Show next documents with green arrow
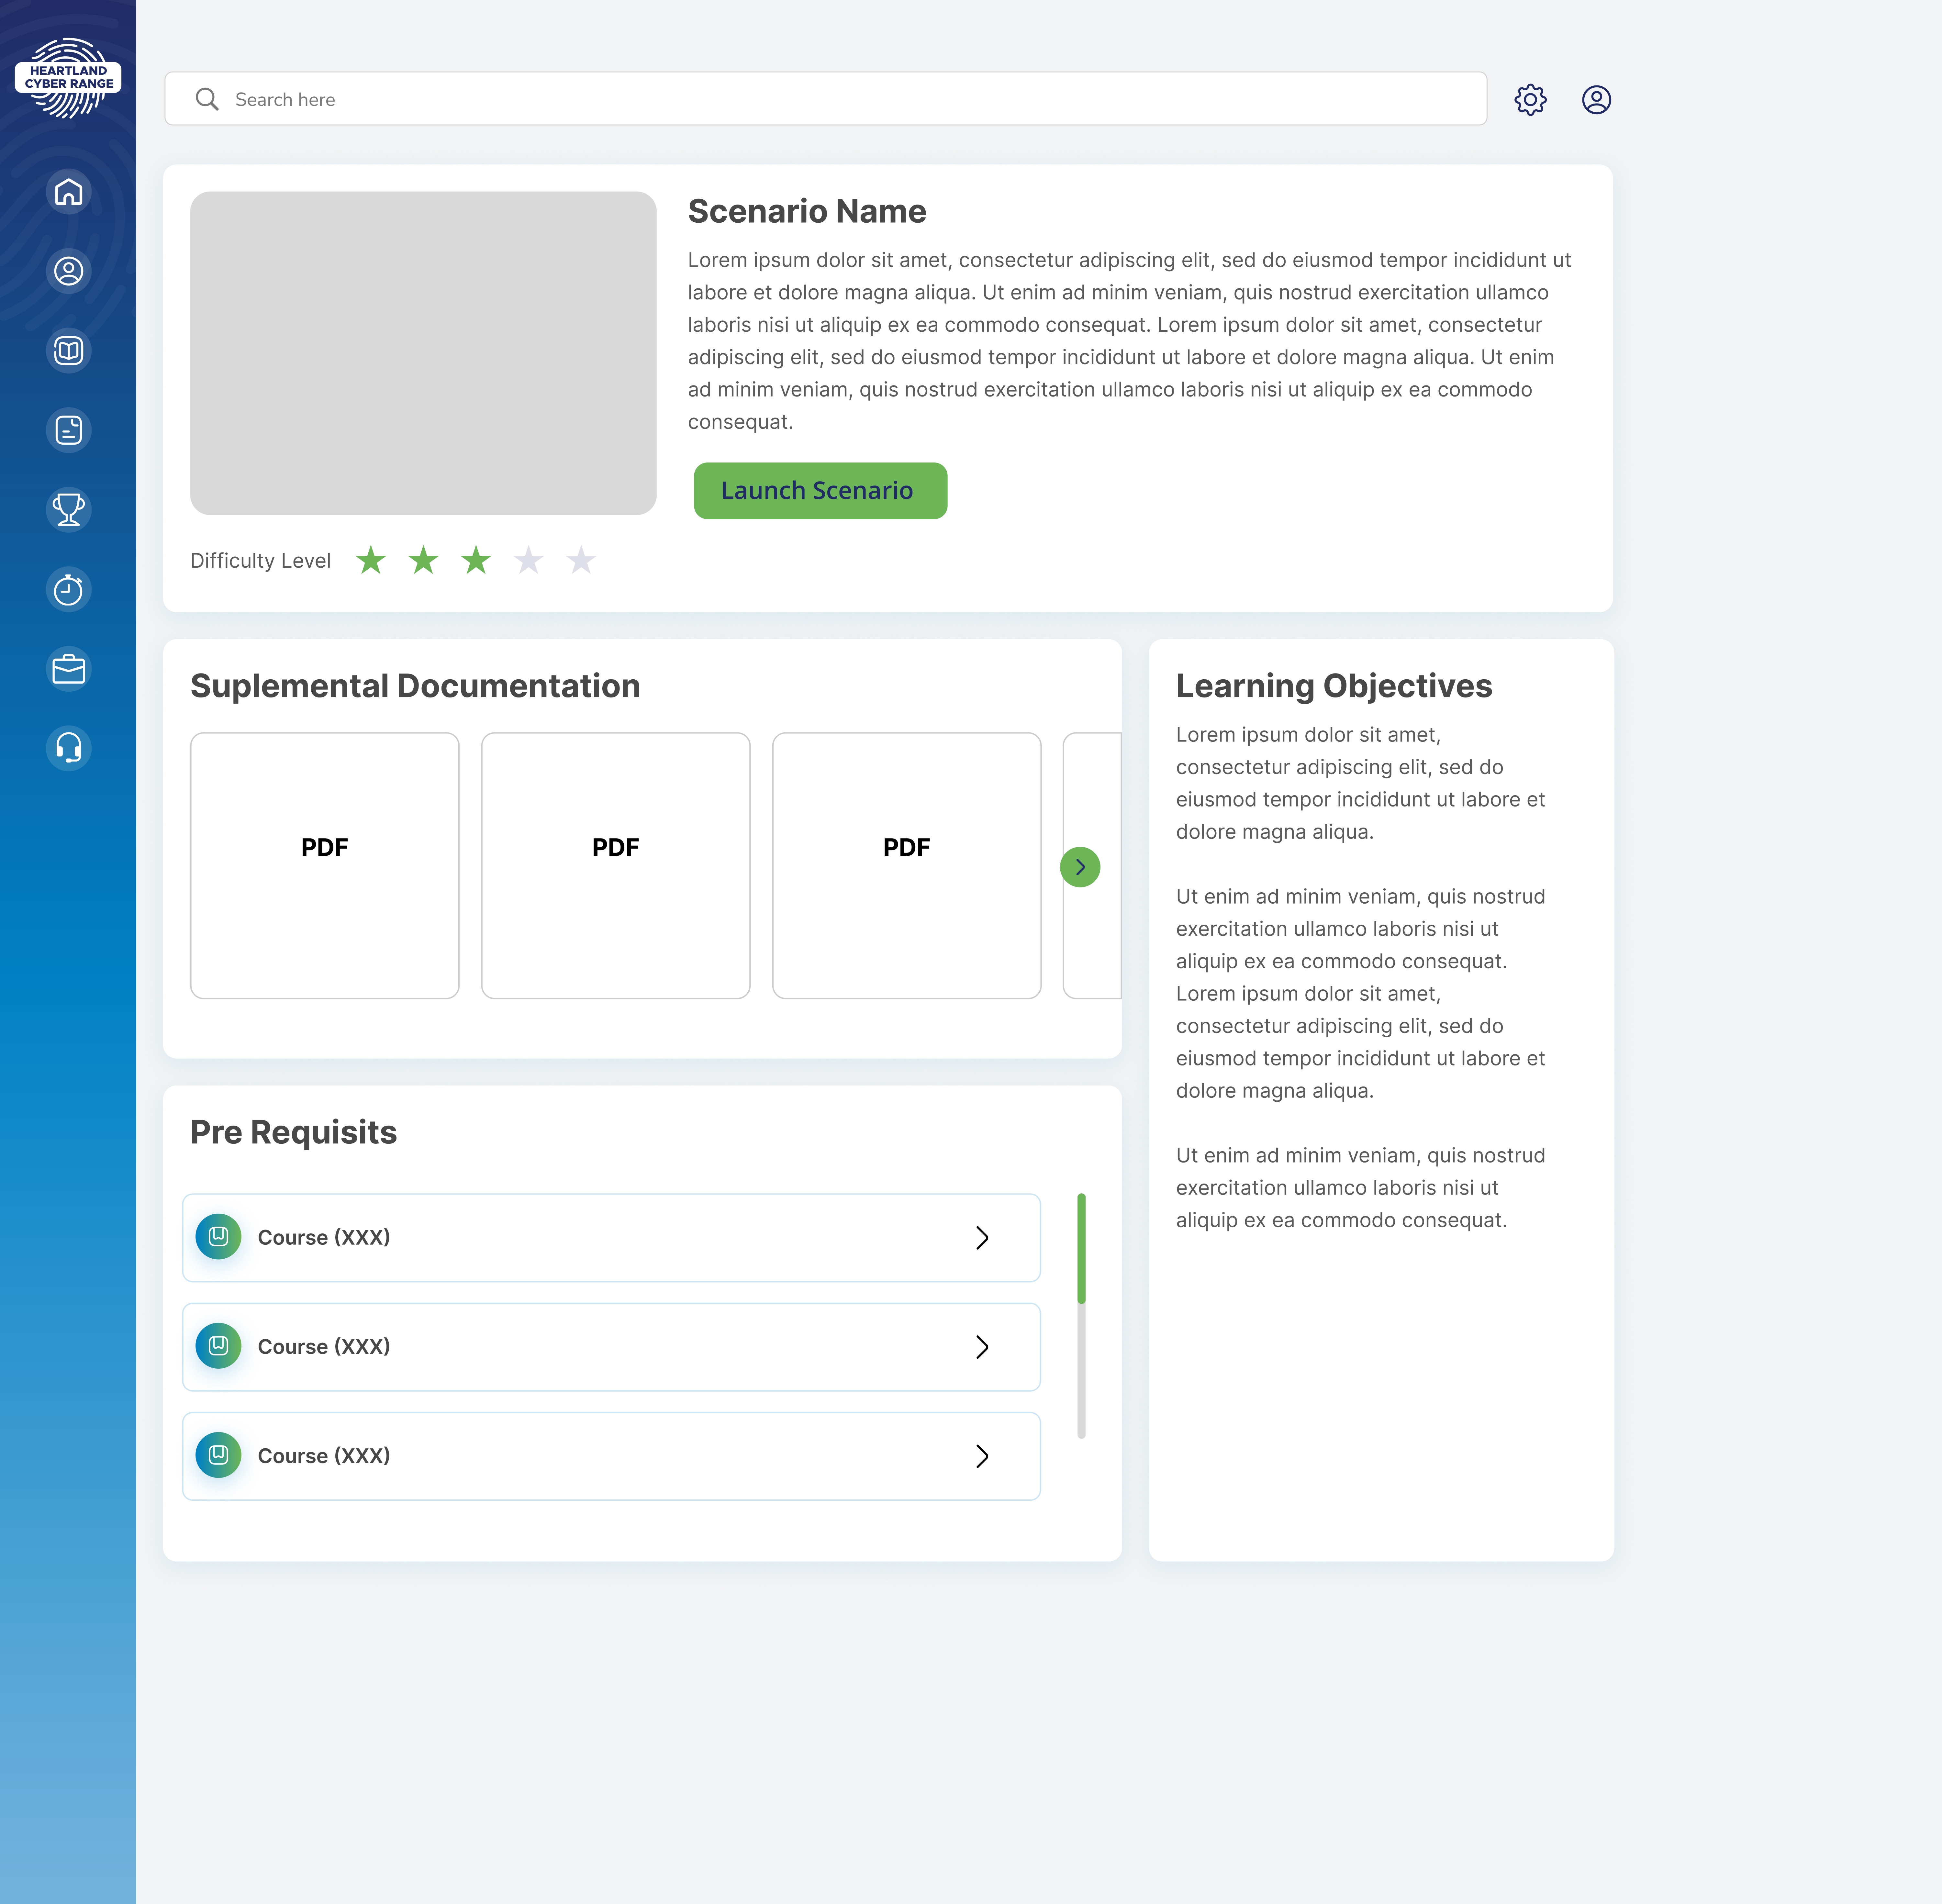Viewport: 1942px width, 1904px height. (x=1080, y=867)
